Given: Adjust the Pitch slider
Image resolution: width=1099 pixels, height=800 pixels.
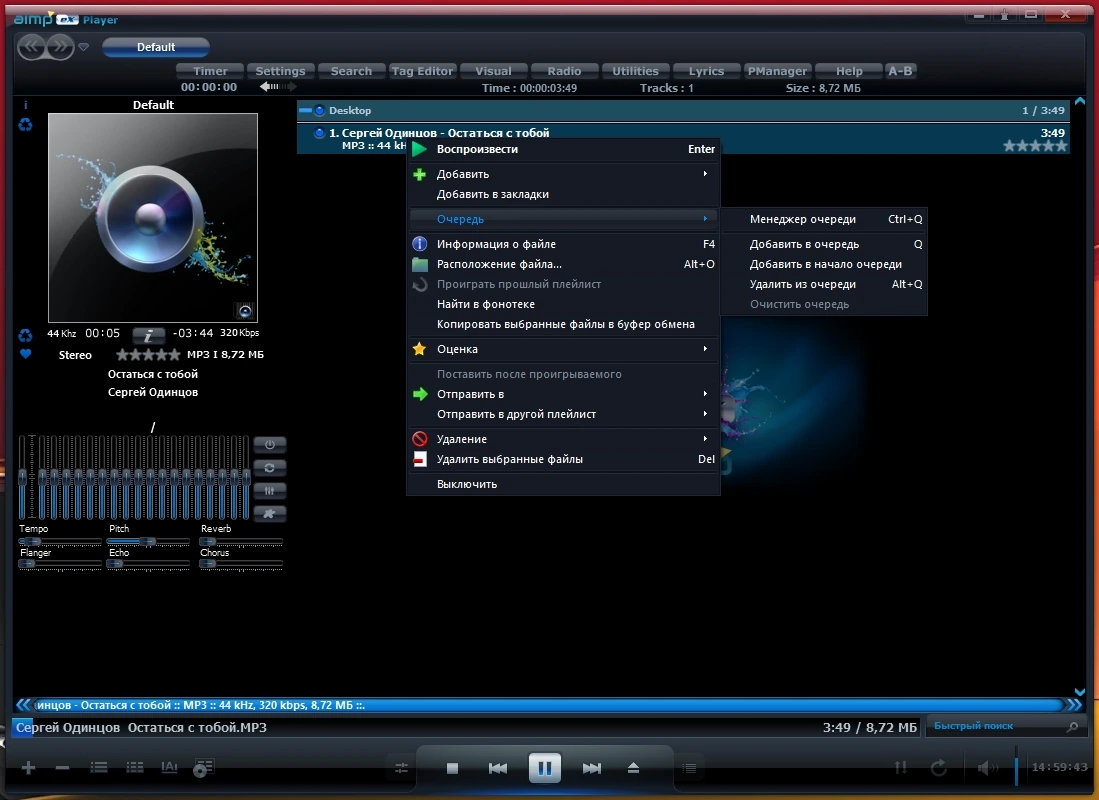Looking at the screenshot, I should [x=148, y=541].
